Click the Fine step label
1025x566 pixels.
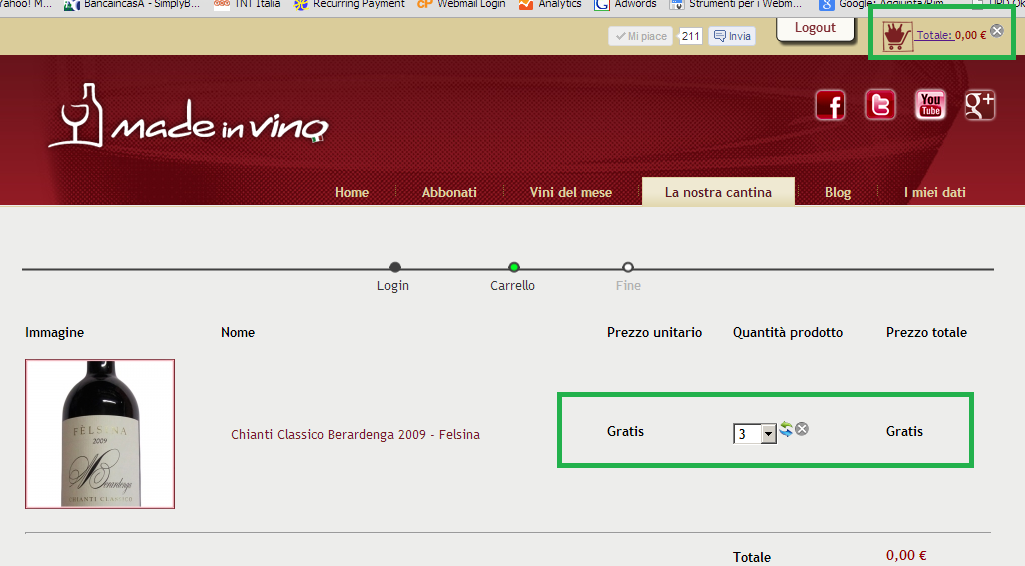click(x=628, y=286)
